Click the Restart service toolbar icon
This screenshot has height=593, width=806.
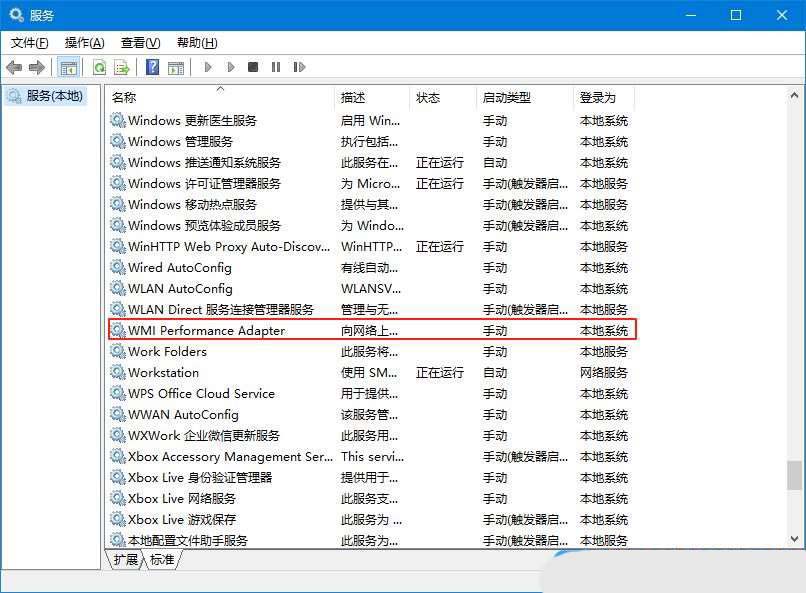[x=299, y=67]
